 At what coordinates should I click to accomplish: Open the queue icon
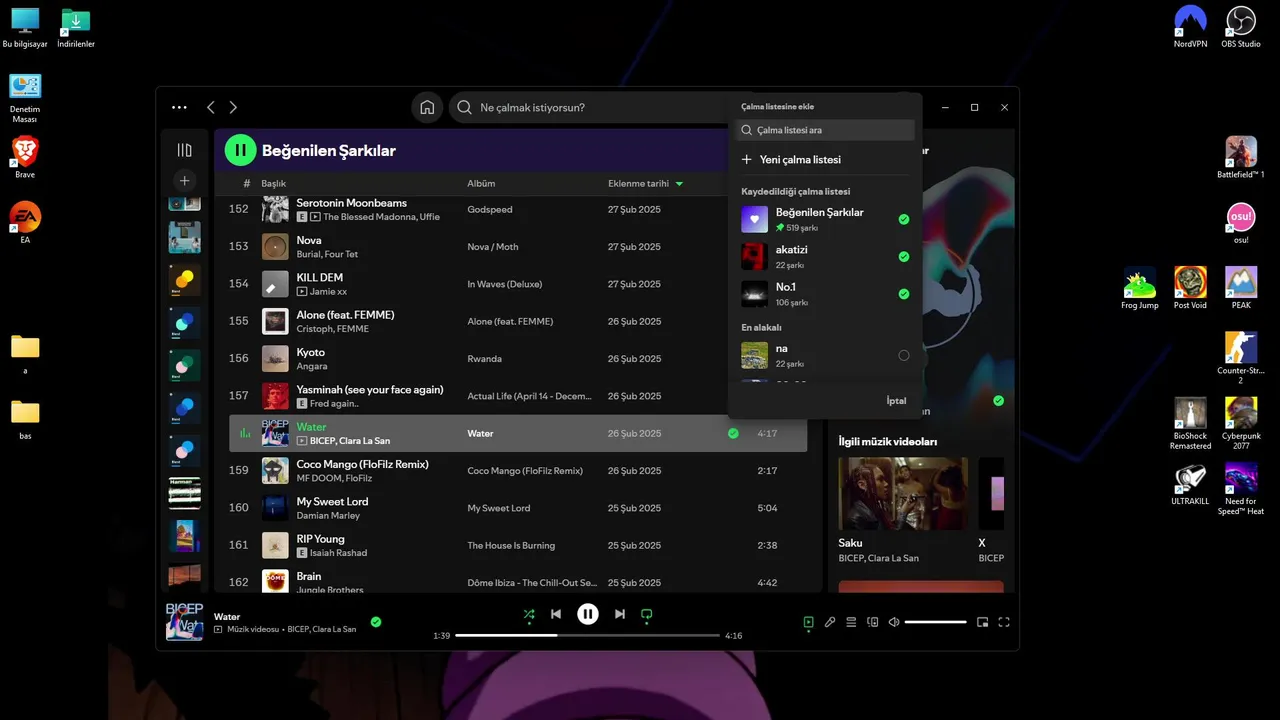(851, 622)
